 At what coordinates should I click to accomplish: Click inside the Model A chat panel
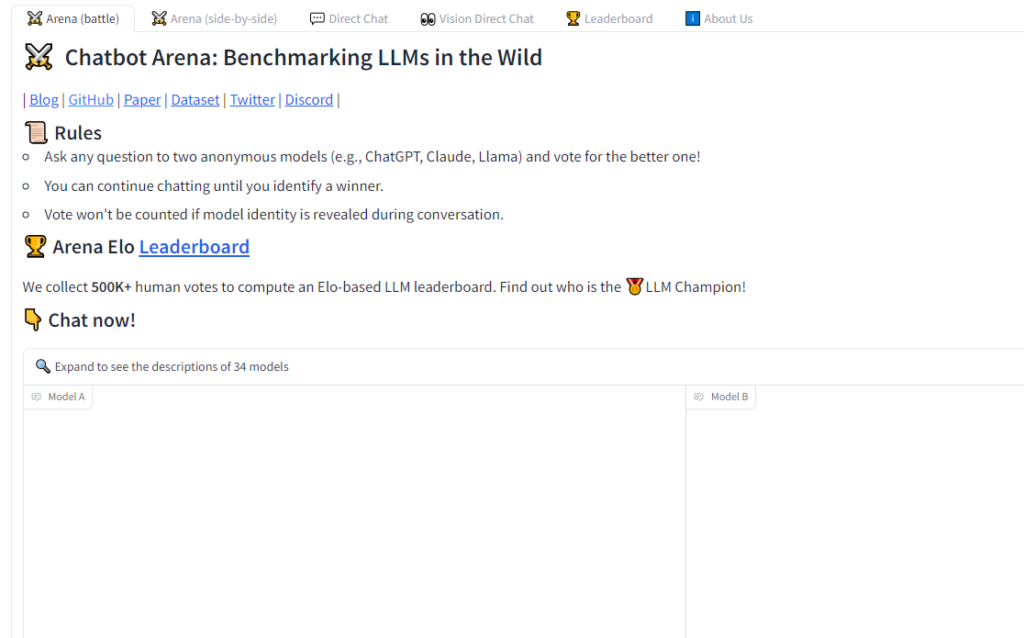tap(355, 520)
